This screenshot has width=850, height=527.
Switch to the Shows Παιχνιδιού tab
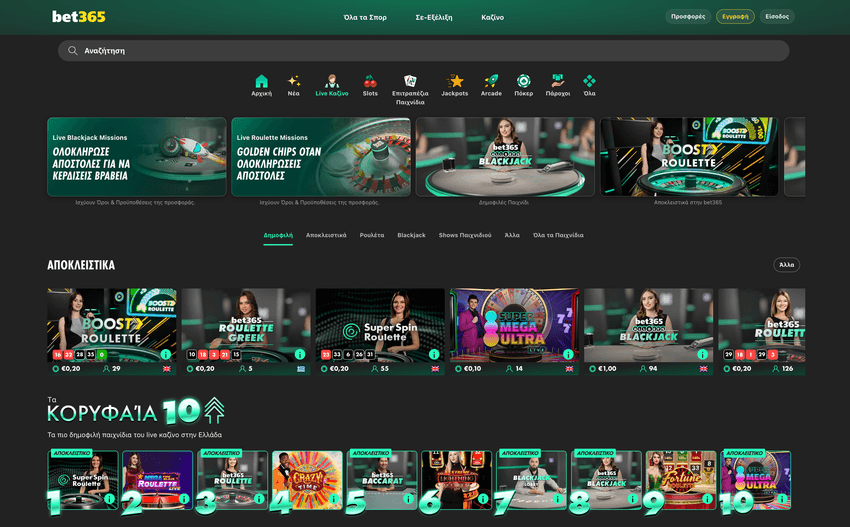coord(465,235)
